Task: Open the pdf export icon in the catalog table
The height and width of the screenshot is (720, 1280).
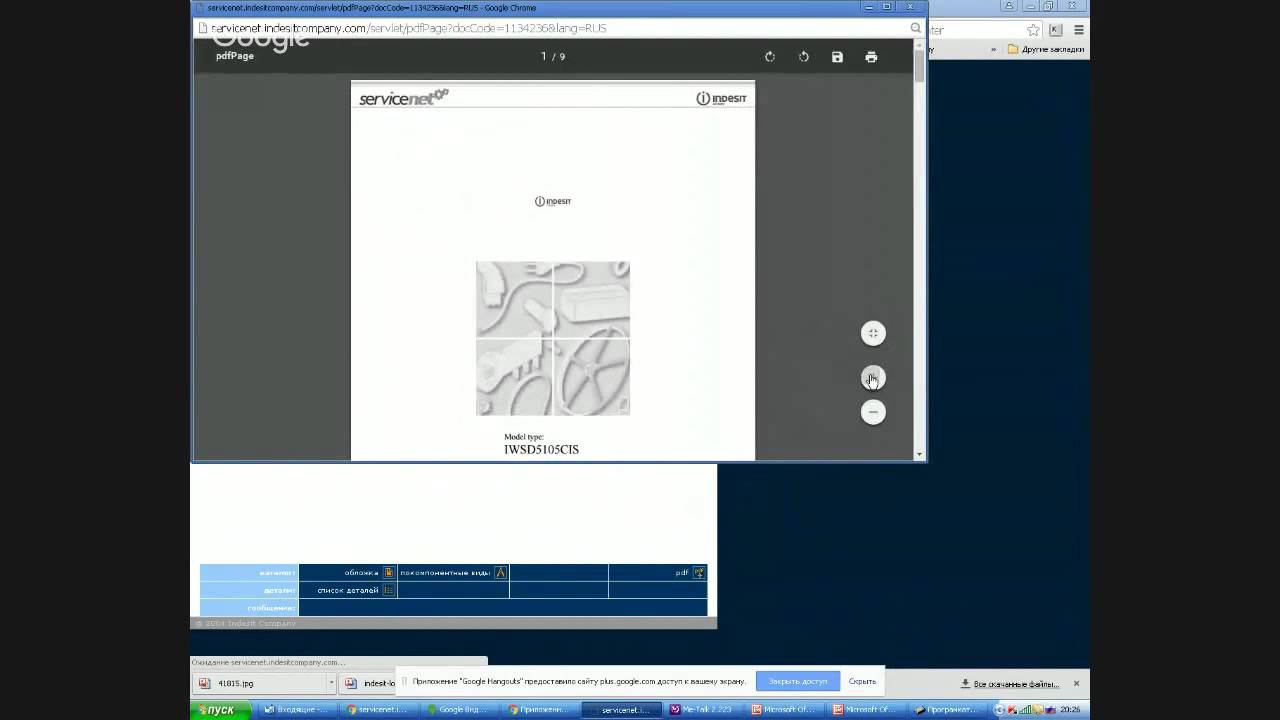Action: (x=699, y=573)
